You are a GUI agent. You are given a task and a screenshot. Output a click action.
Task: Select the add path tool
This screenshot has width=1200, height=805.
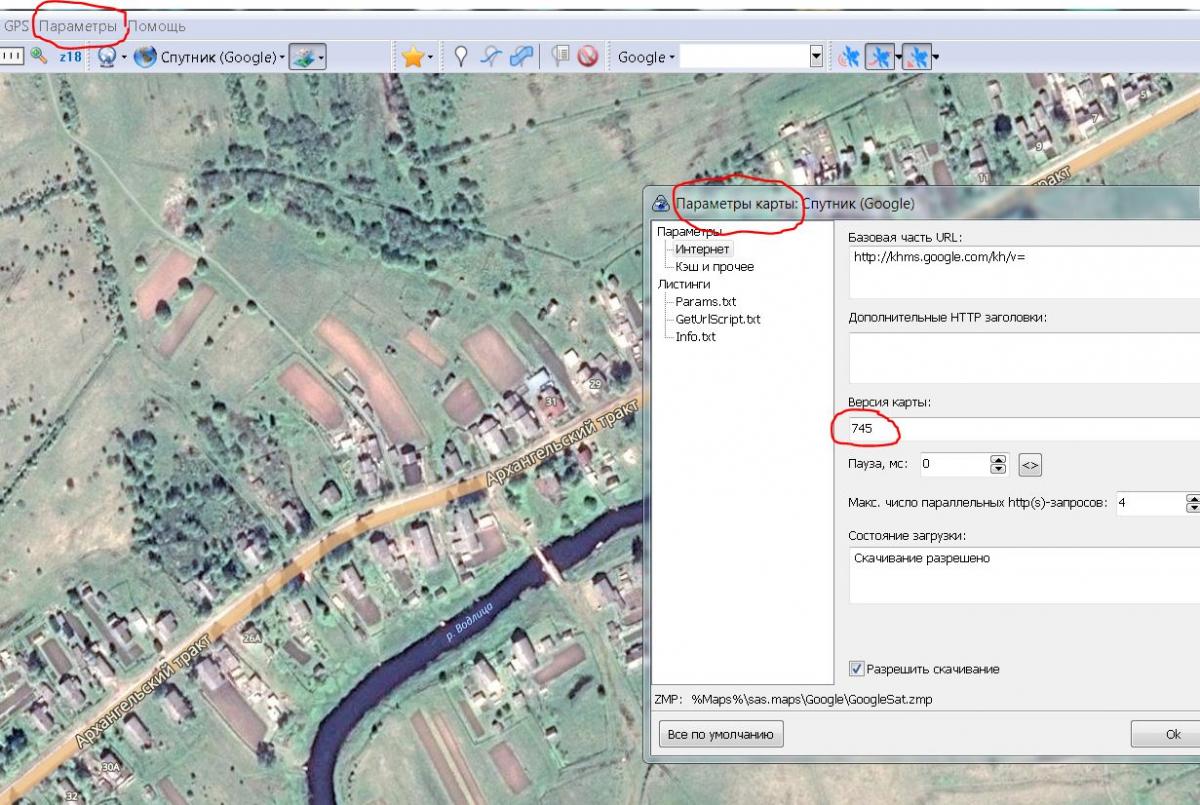click(490, 57)
